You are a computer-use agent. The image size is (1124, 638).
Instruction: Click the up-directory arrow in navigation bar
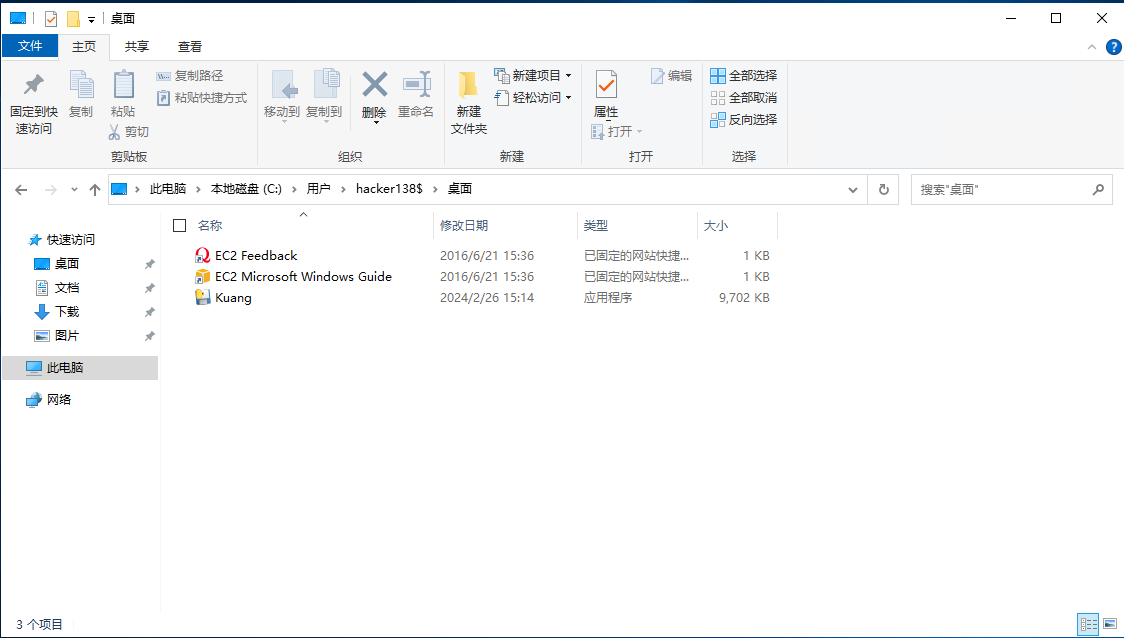click(95, 189)
